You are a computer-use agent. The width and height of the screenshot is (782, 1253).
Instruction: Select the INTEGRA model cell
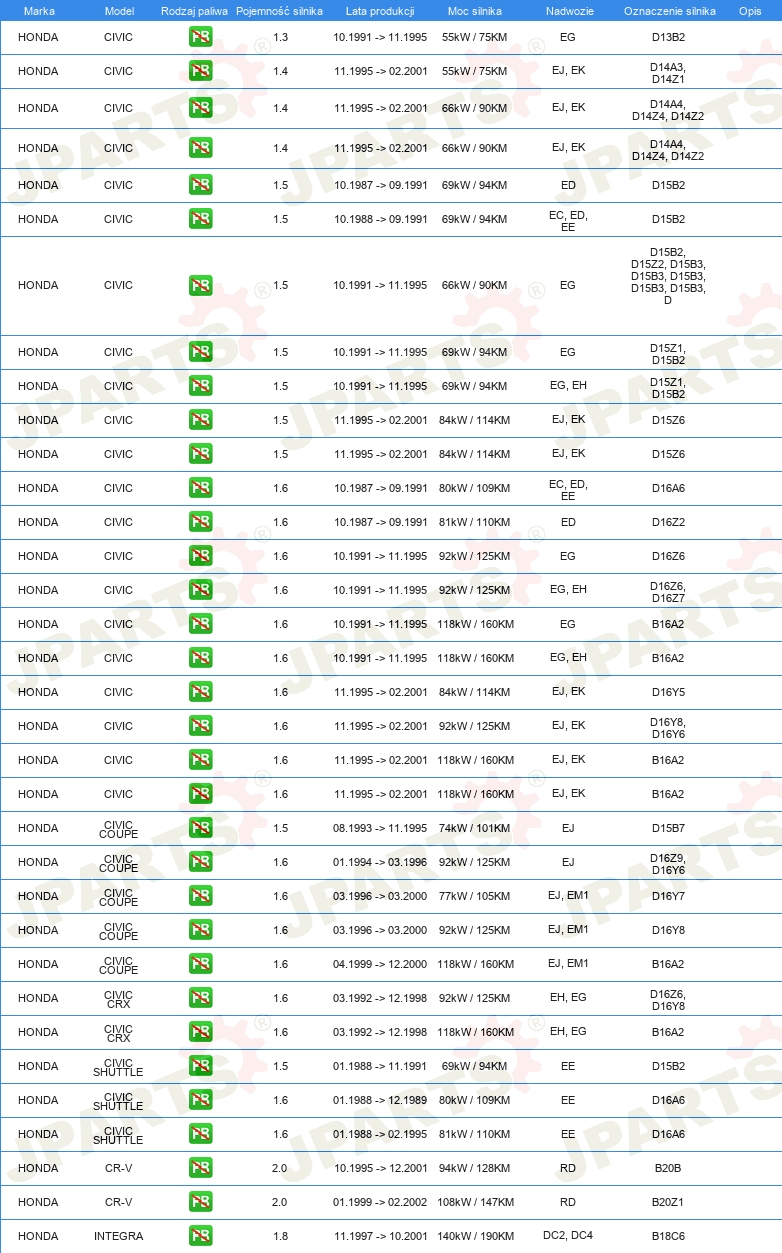(118, 1236)
